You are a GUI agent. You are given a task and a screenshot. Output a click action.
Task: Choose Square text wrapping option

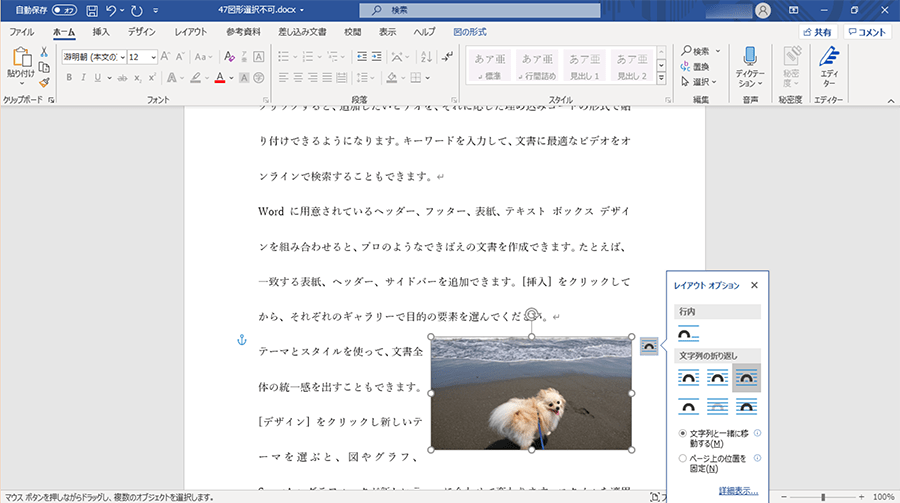point(688,378)
